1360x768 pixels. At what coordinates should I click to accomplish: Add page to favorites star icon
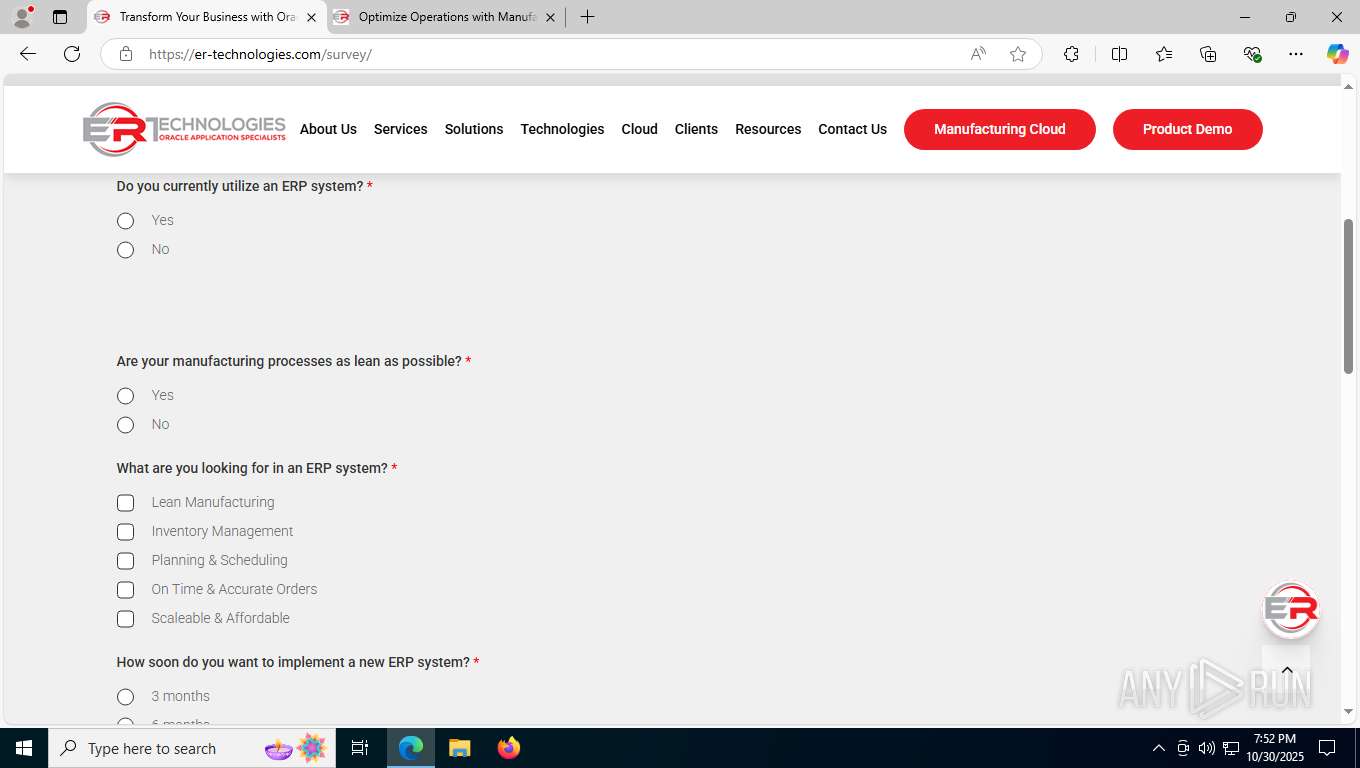coord(1018,54)
